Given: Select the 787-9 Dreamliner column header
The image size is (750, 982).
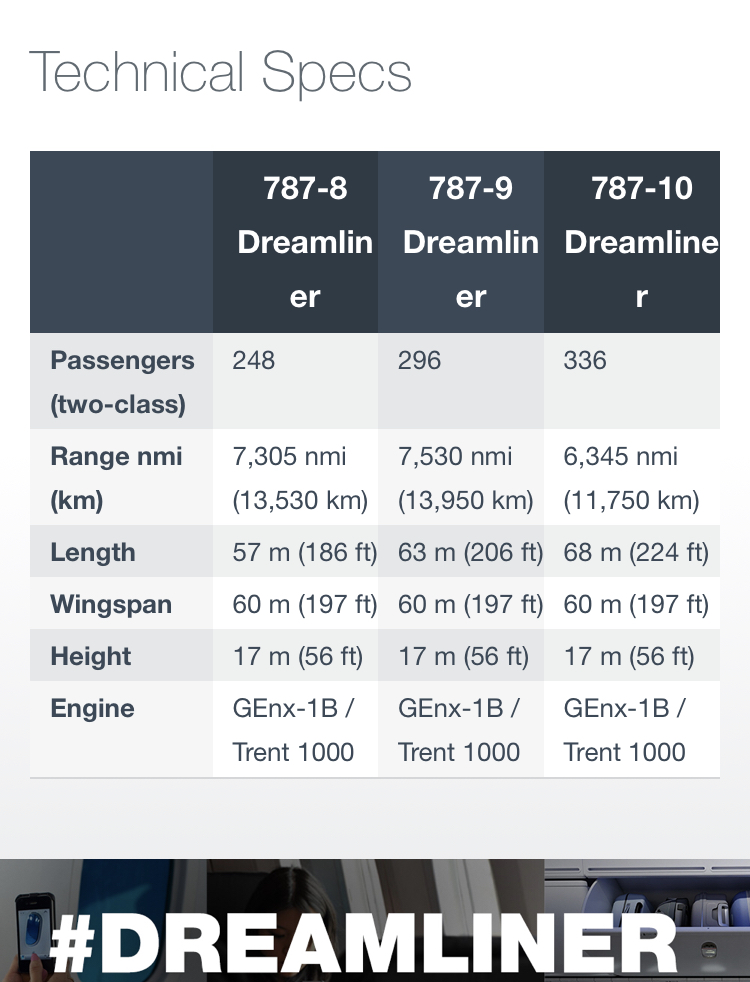Looking at the screenshot, I should (470, 242).
